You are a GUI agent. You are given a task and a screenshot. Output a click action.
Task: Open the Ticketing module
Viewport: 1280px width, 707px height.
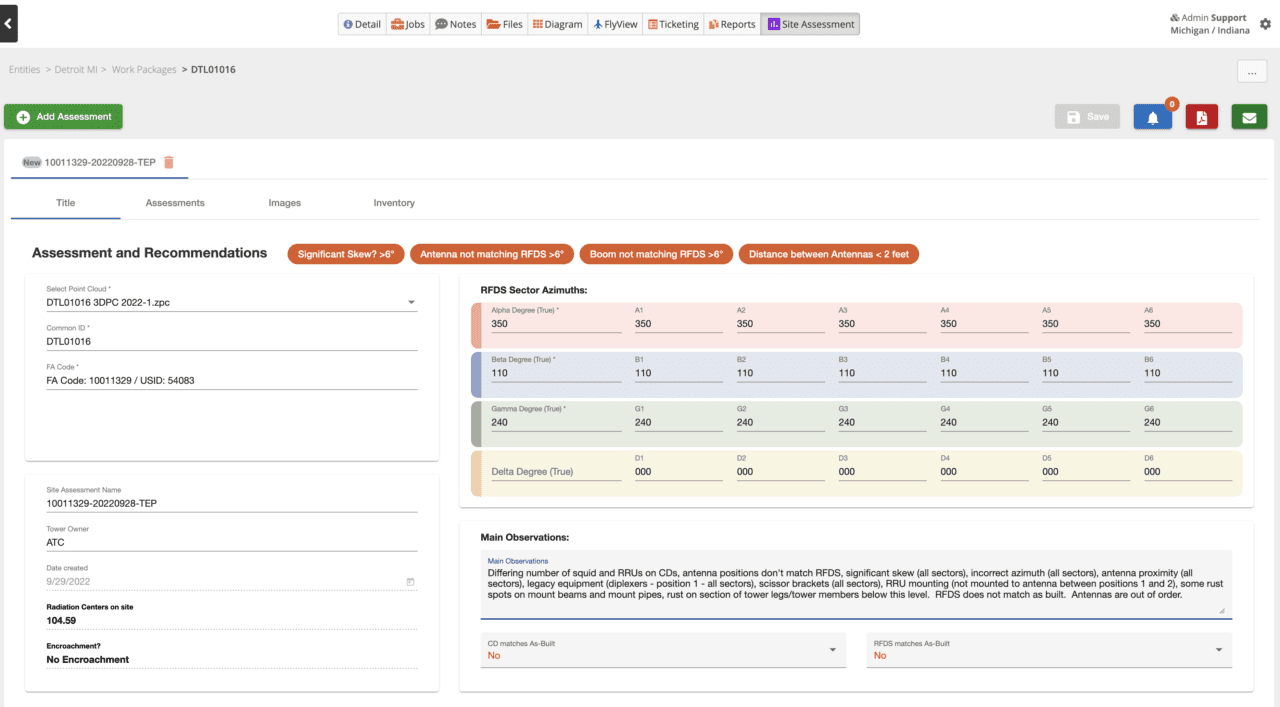pos(673,23)
